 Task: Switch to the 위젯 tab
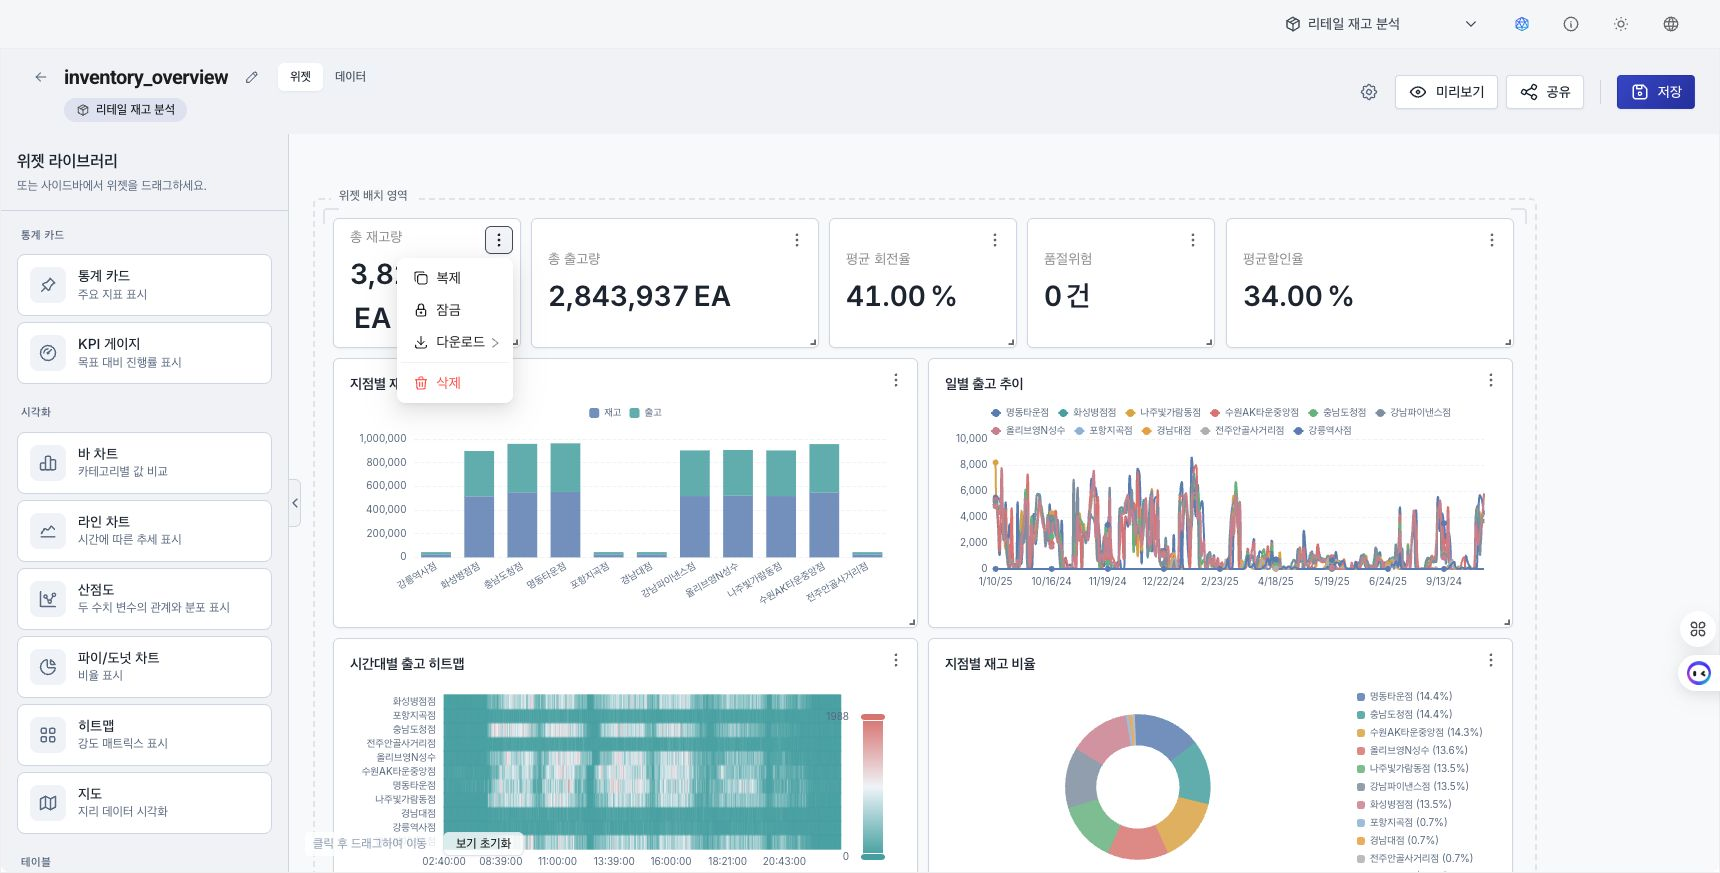[x=300, y=76]
